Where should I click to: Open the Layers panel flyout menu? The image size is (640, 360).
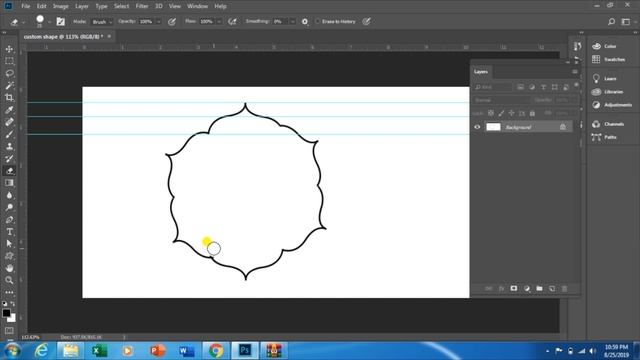pos(575,72)
